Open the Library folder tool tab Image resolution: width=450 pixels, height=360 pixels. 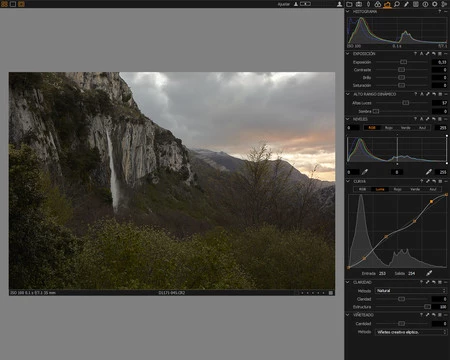(349, 4)
